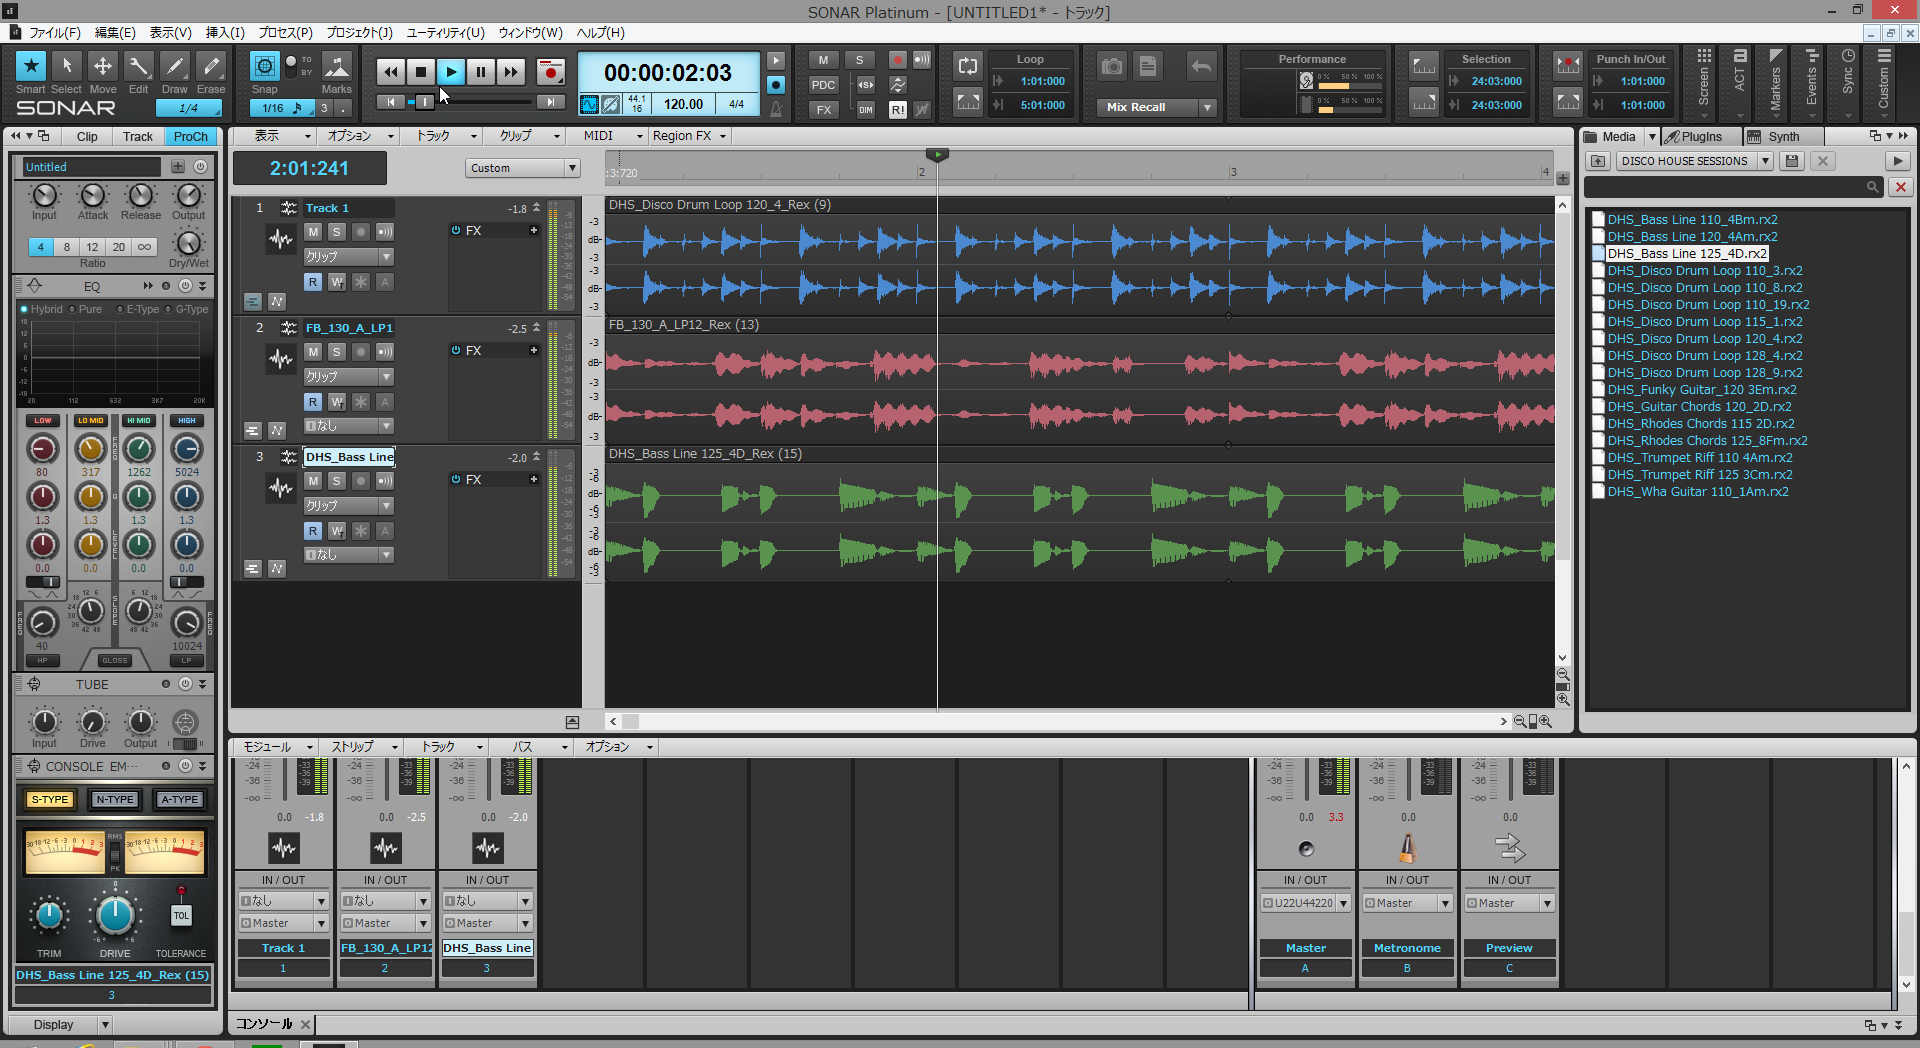Viewport: 1920px width, 1048px height.
Task: Click the Preview bus icon
Action: (1509, 849)
